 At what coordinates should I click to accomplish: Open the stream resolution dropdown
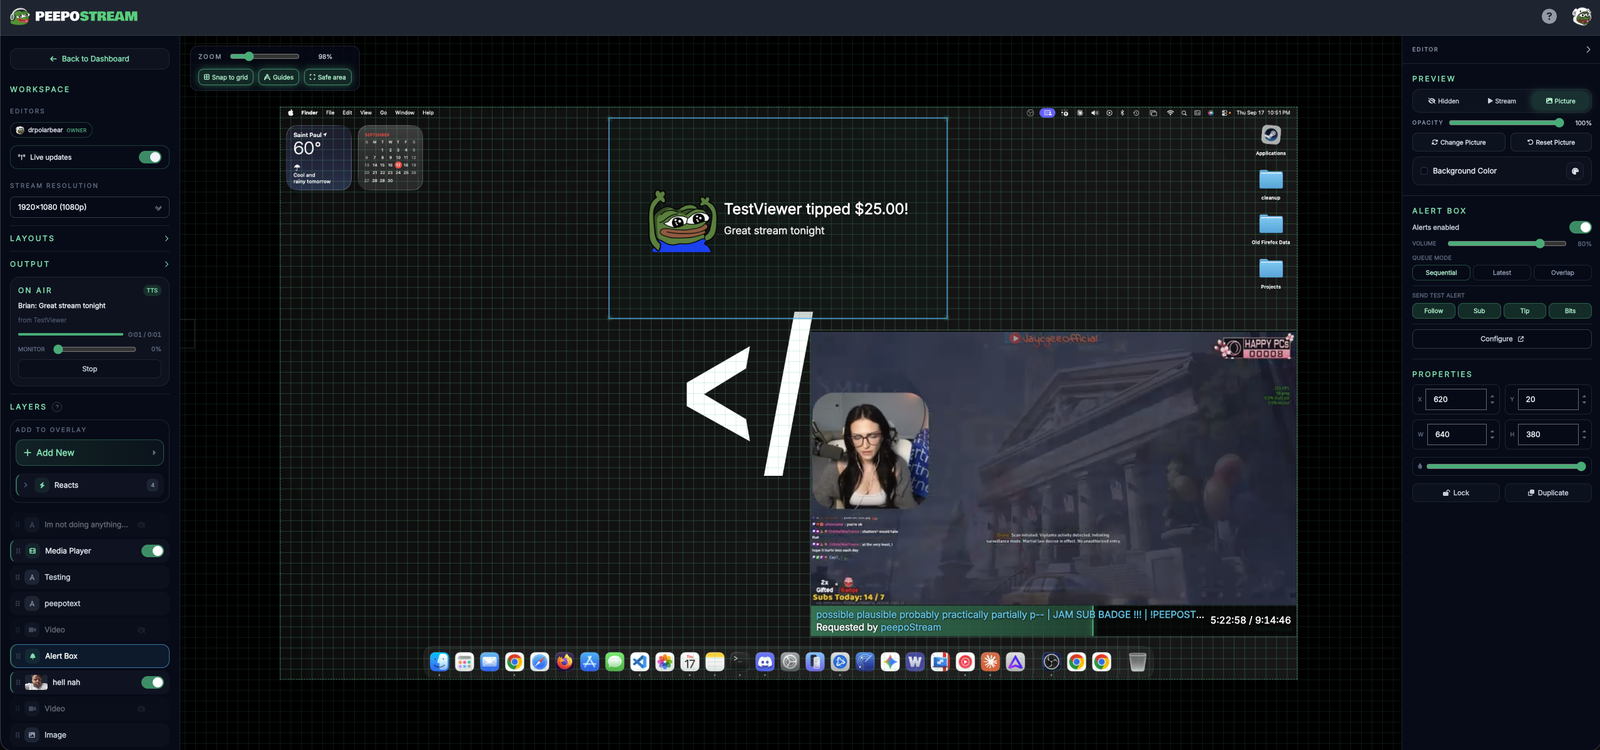[90, 207]
